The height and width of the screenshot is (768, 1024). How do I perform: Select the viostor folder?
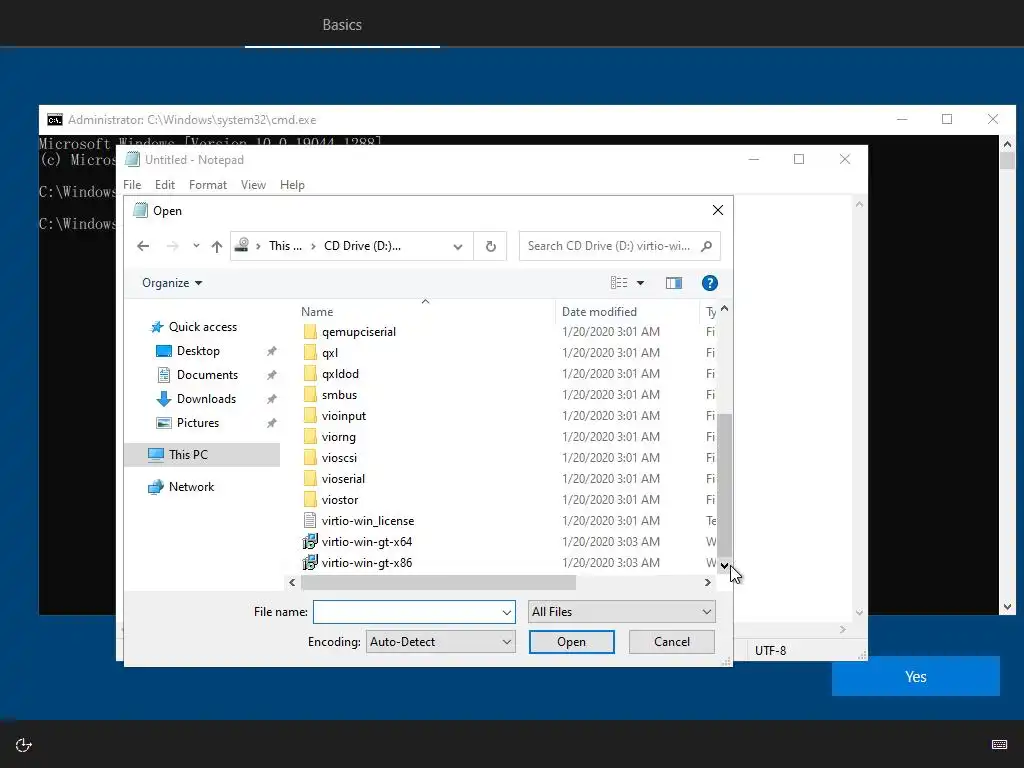[x=340, y=500]
